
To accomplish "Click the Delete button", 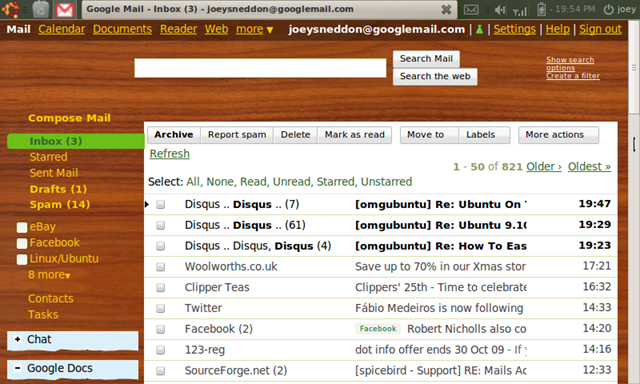I will (x=295, y=135).
